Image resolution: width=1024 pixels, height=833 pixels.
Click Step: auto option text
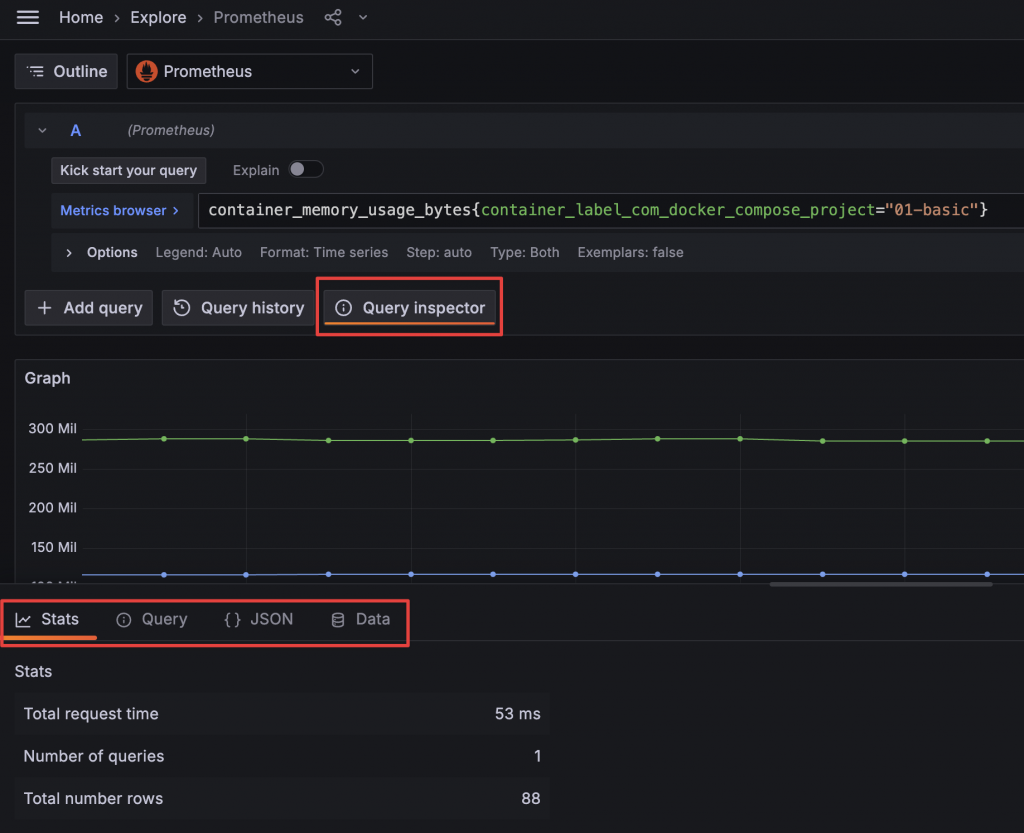439,253
